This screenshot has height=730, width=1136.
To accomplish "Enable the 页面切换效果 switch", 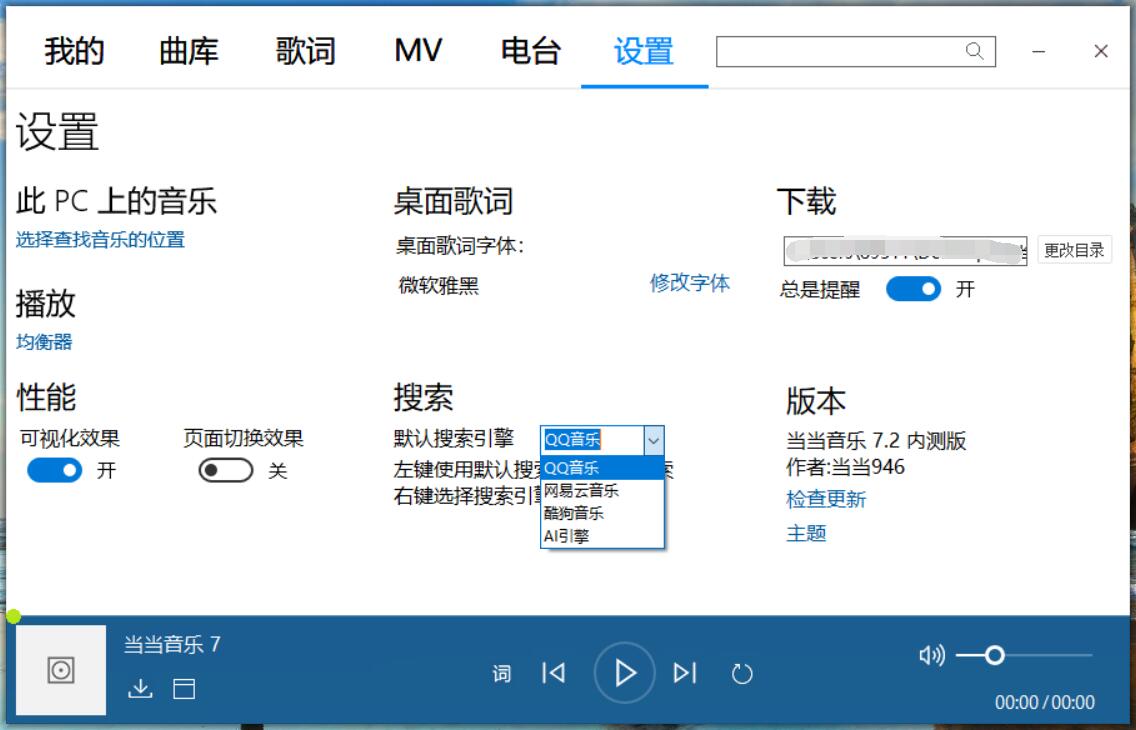I will tap(226, 471).
